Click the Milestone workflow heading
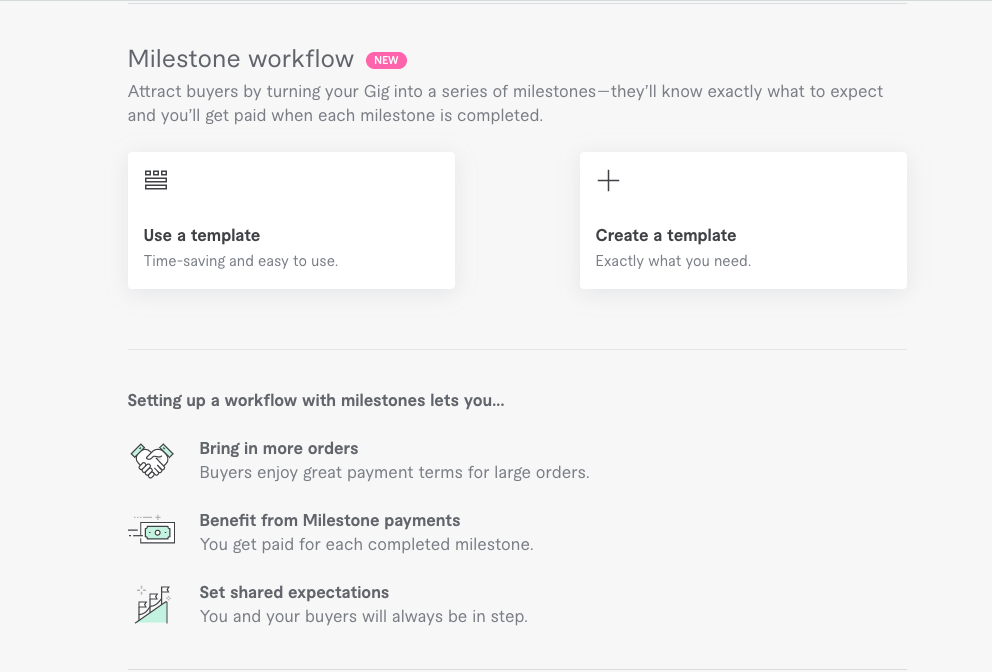The width and height of the screenshot is (992, 672). 241,59
